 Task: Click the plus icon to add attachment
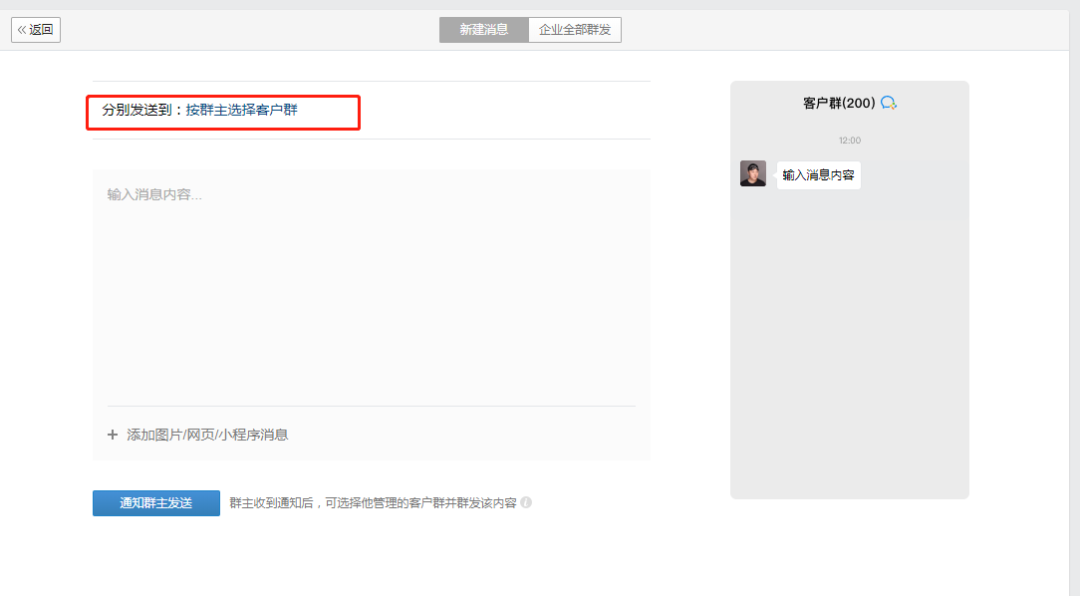[x=112, y=435]
